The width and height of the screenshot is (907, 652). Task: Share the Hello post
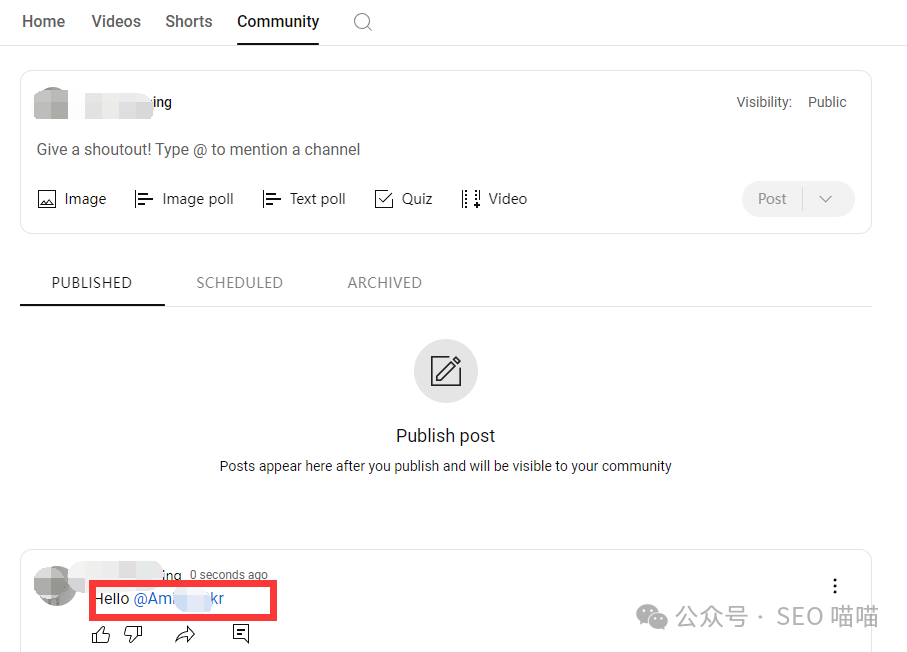point(185,635)
